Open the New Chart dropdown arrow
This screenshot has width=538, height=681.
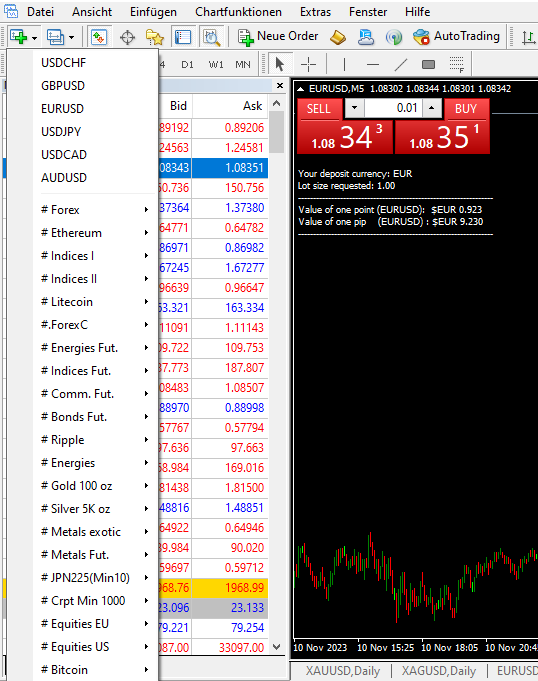[34, 38]
